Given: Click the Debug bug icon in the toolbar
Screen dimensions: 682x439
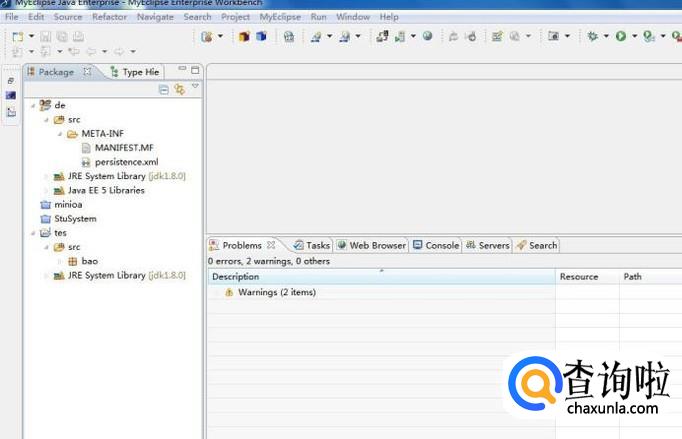Looking at the screenshot, I should (592, 36).
